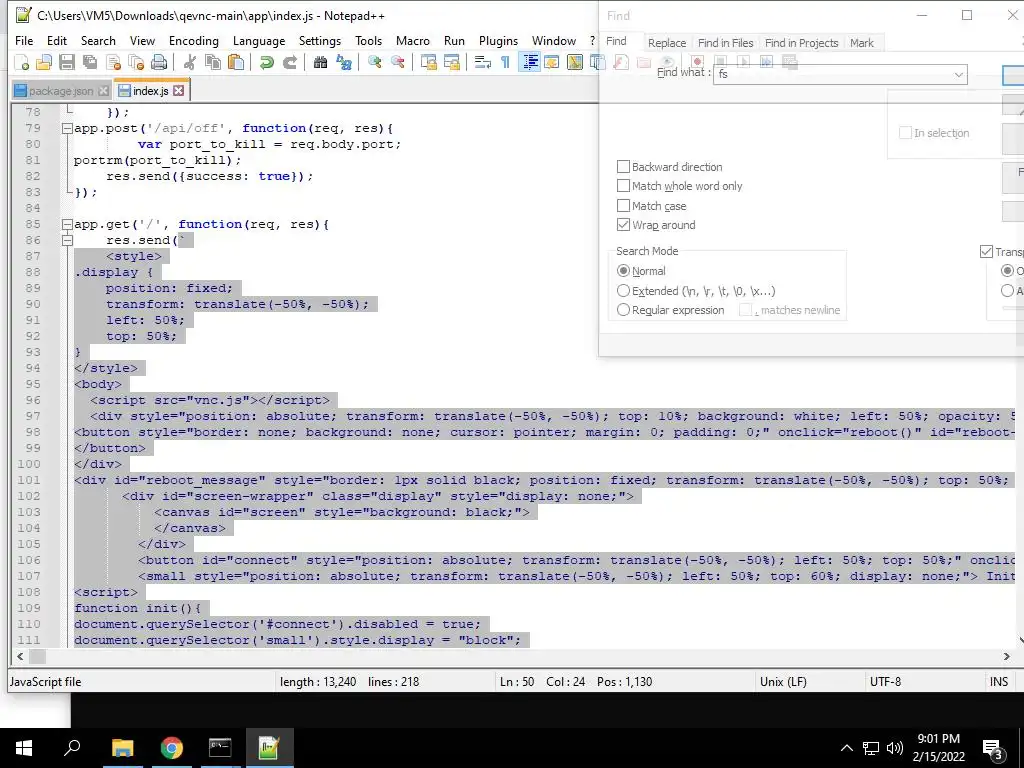Screen dimensions: 1024x768
Task: Redo using the gray arrow icon
Action: tap(289, 63)
